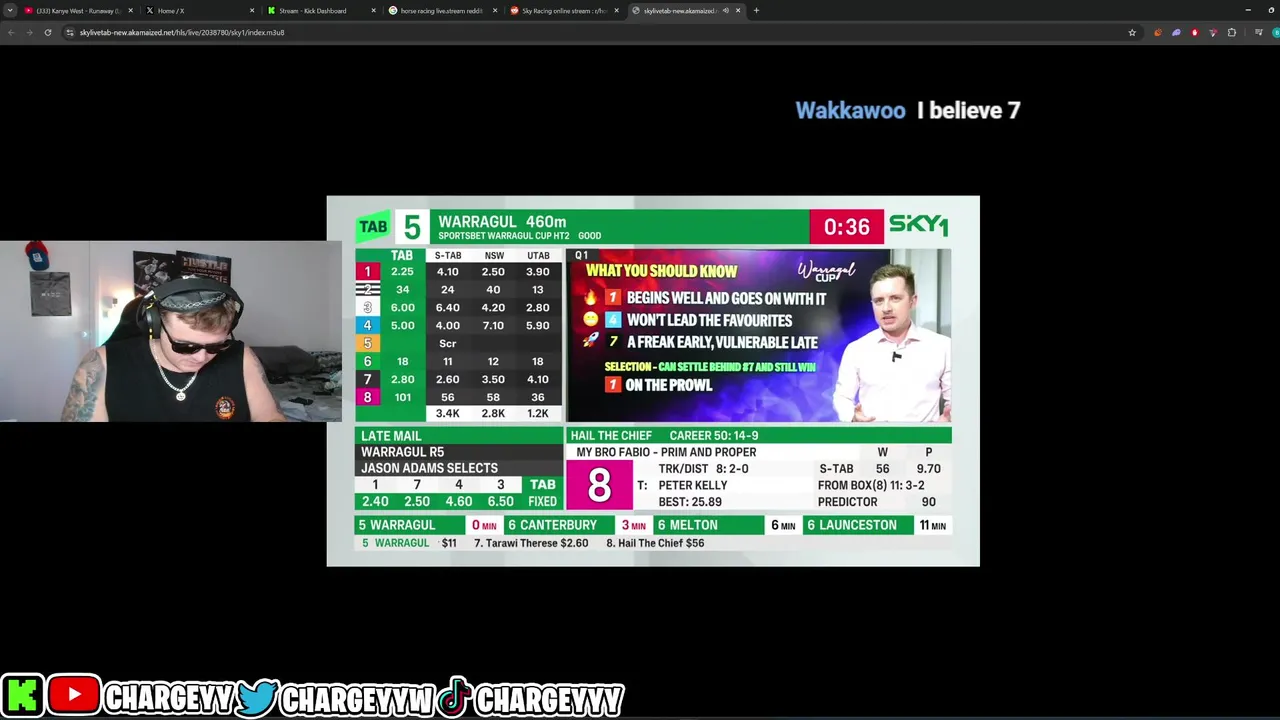Click JASON ADAMS SELECTS text

[x=429, y=468]
